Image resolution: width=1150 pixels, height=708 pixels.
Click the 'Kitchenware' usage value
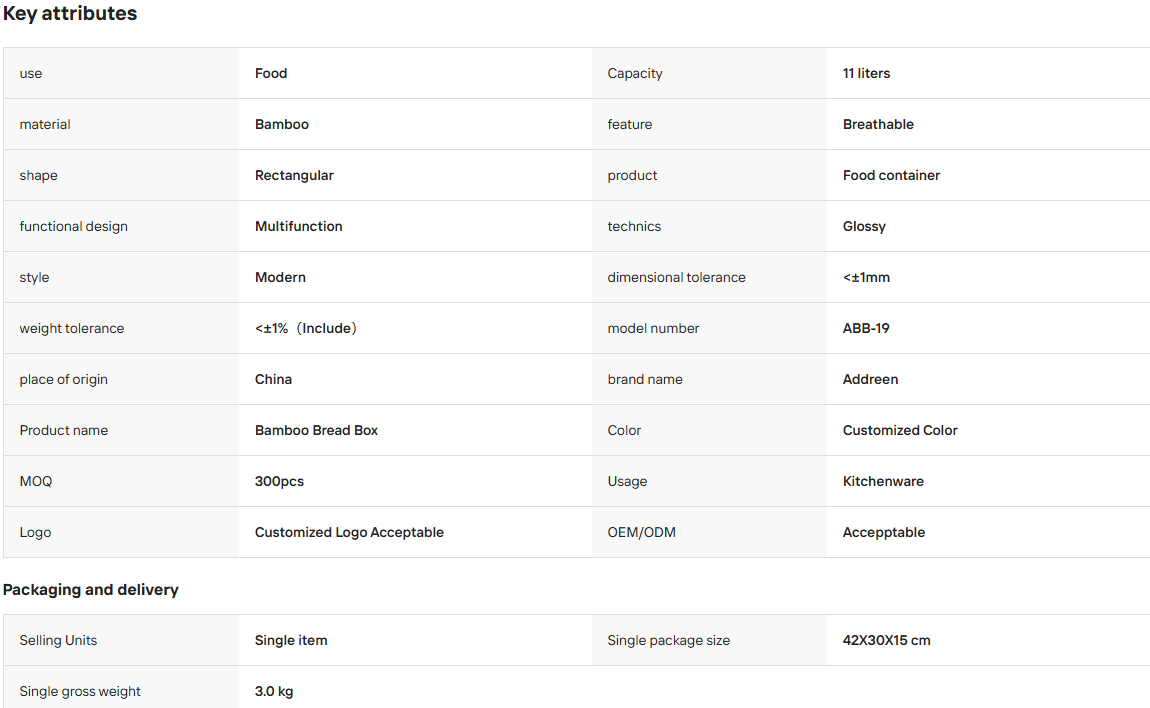coord(883,481)
